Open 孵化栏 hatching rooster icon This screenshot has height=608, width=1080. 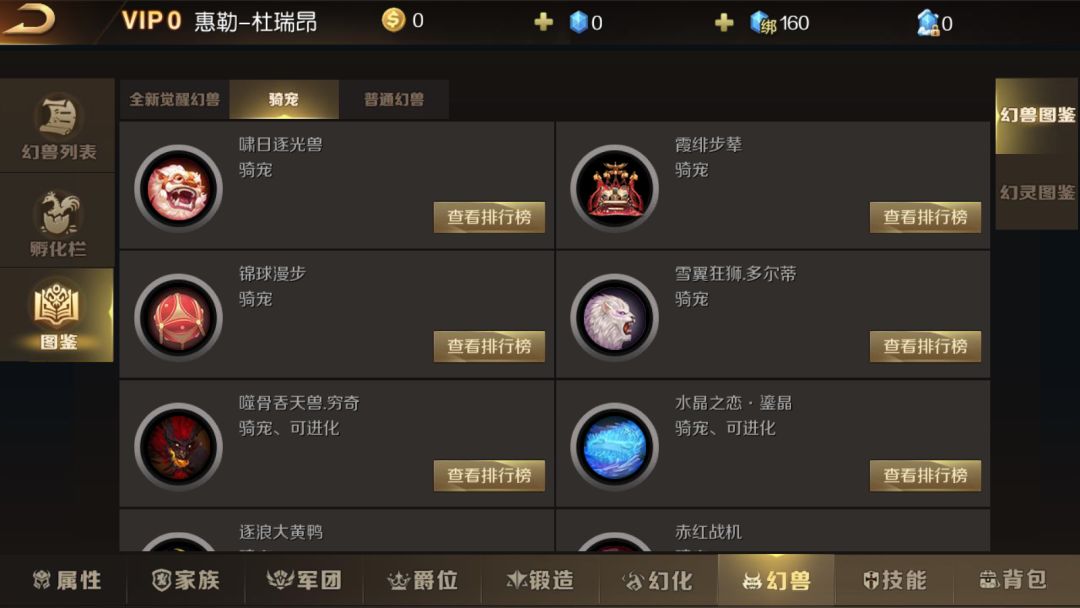(58, 213)
